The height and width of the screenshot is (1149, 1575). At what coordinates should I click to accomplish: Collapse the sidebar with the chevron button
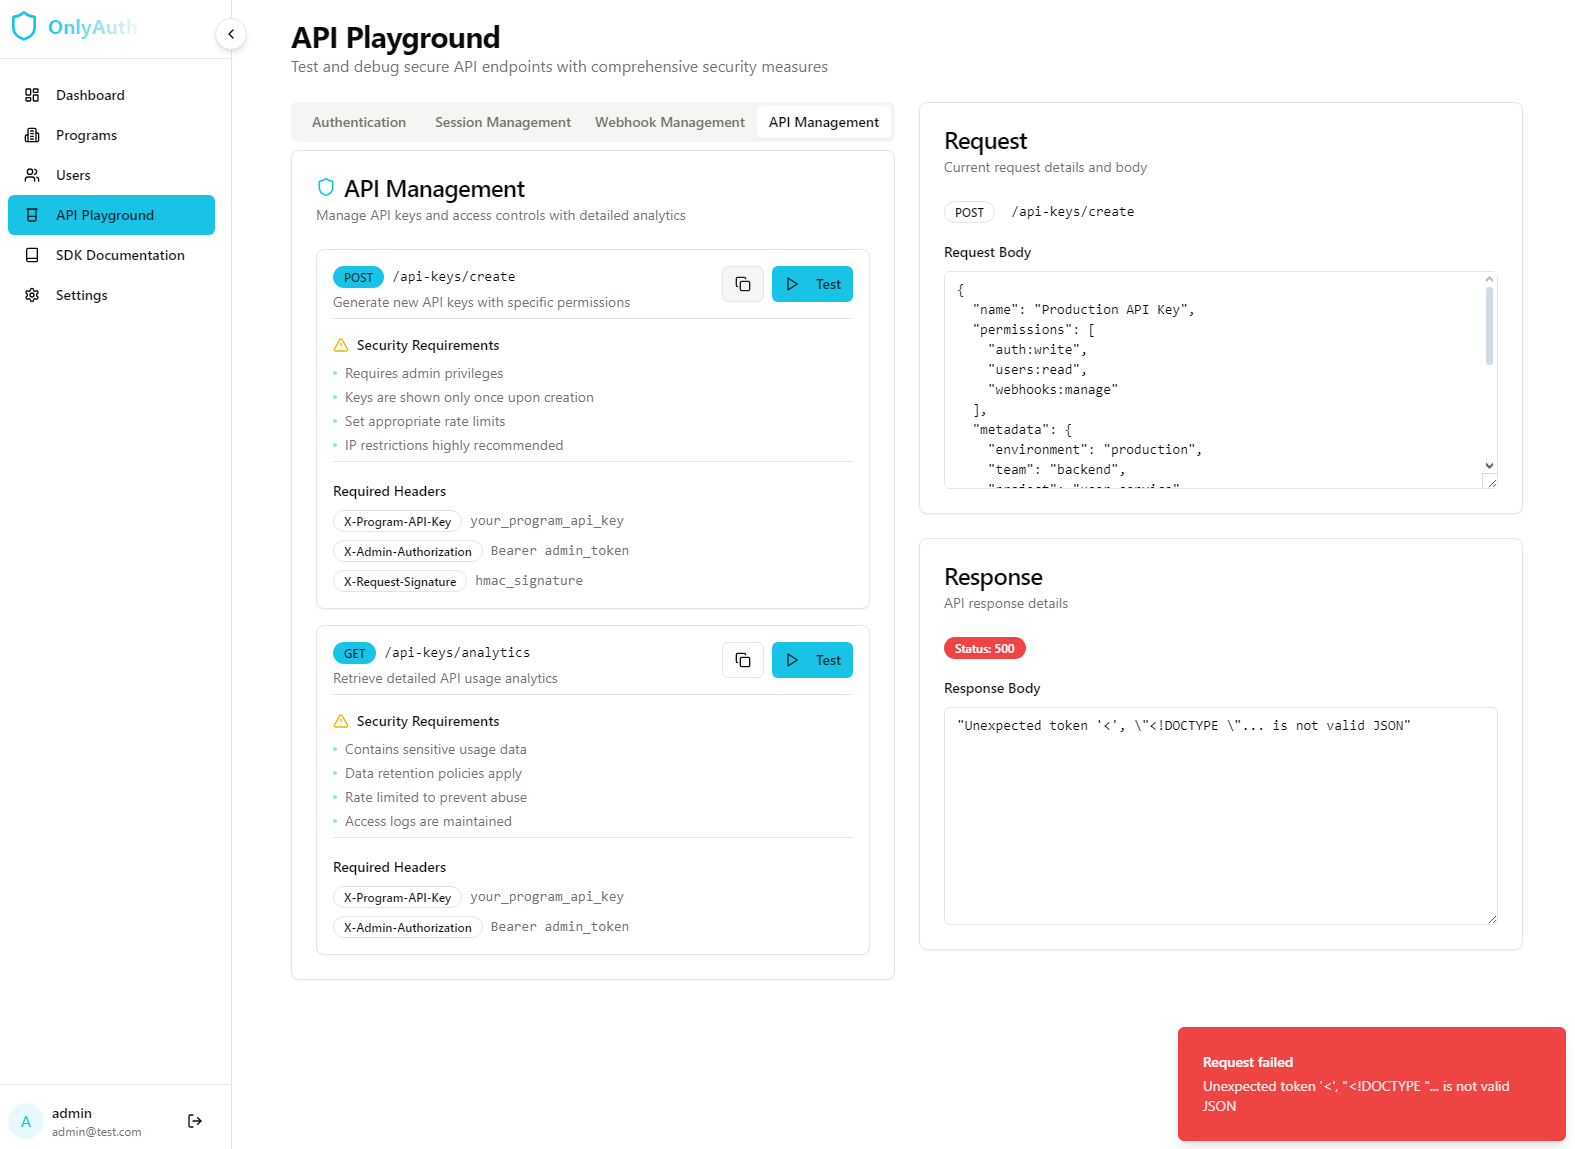click(231, 34)
